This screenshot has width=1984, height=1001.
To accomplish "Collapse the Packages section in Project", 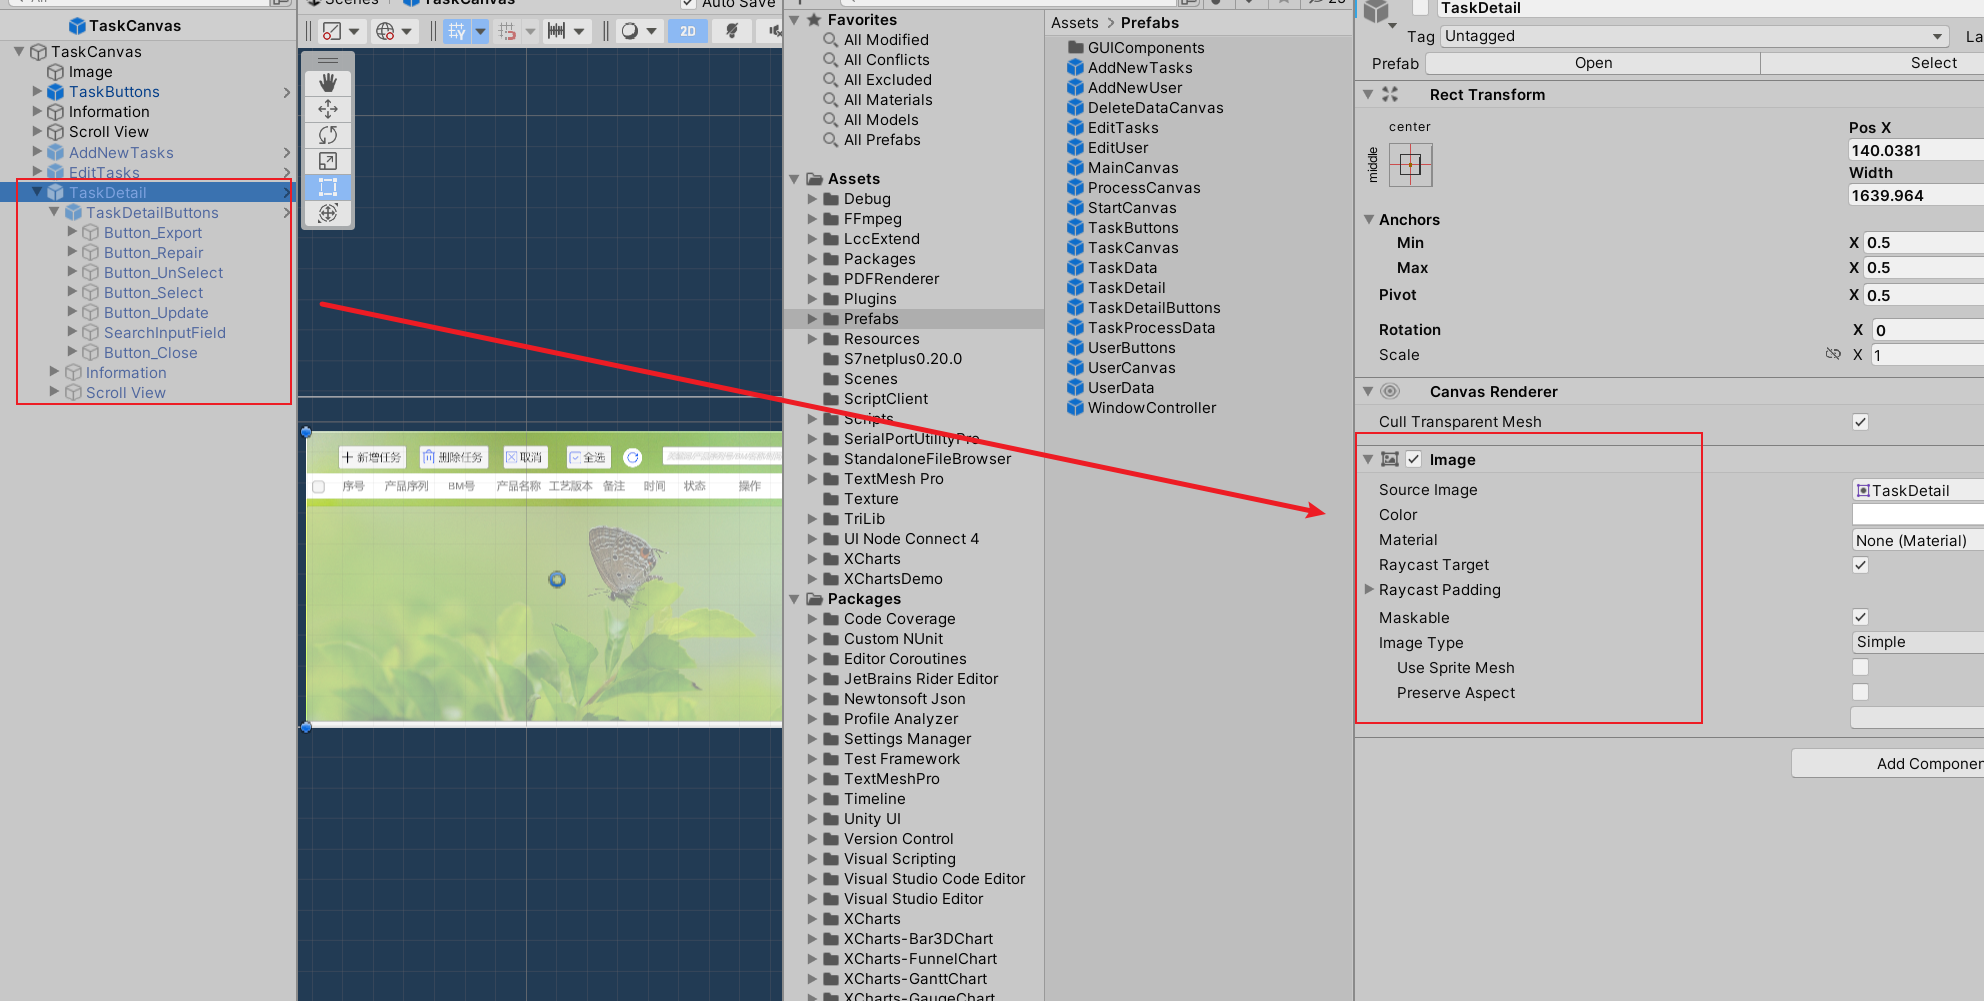I will click(794, 599).
